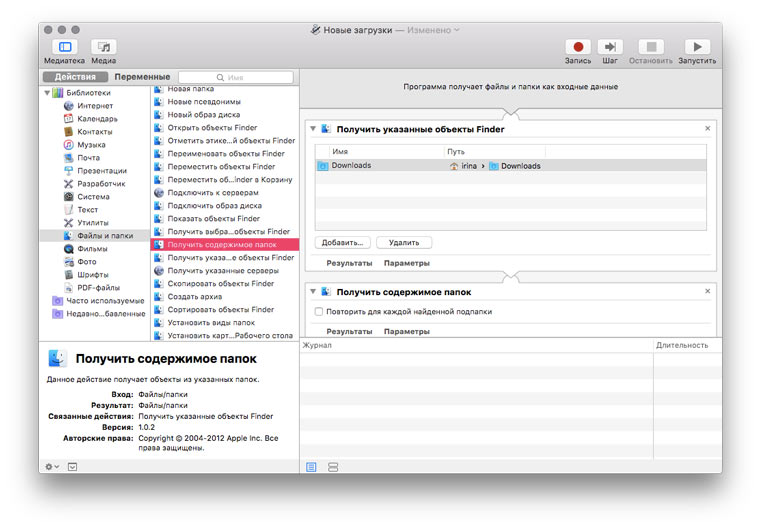Select the Переименовать объекты Finder action
760x528 pixels.
225,154
